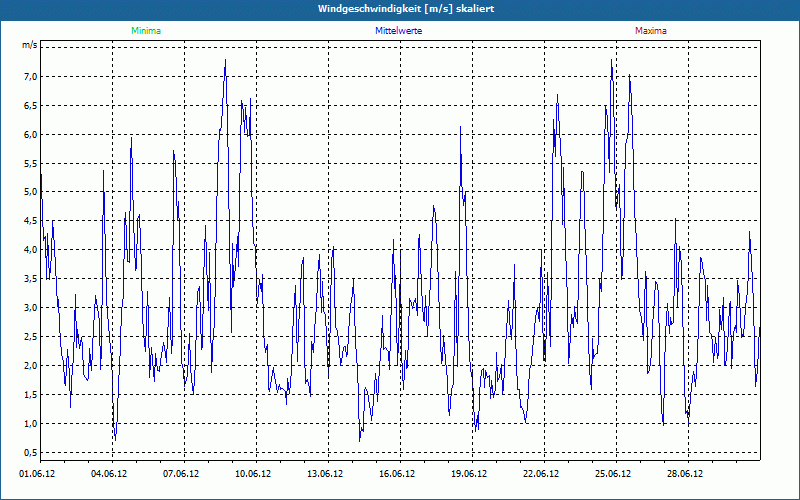The image size is (800, 500).
Task: Click the 5,0 value on y-axis
Action: 31,192
